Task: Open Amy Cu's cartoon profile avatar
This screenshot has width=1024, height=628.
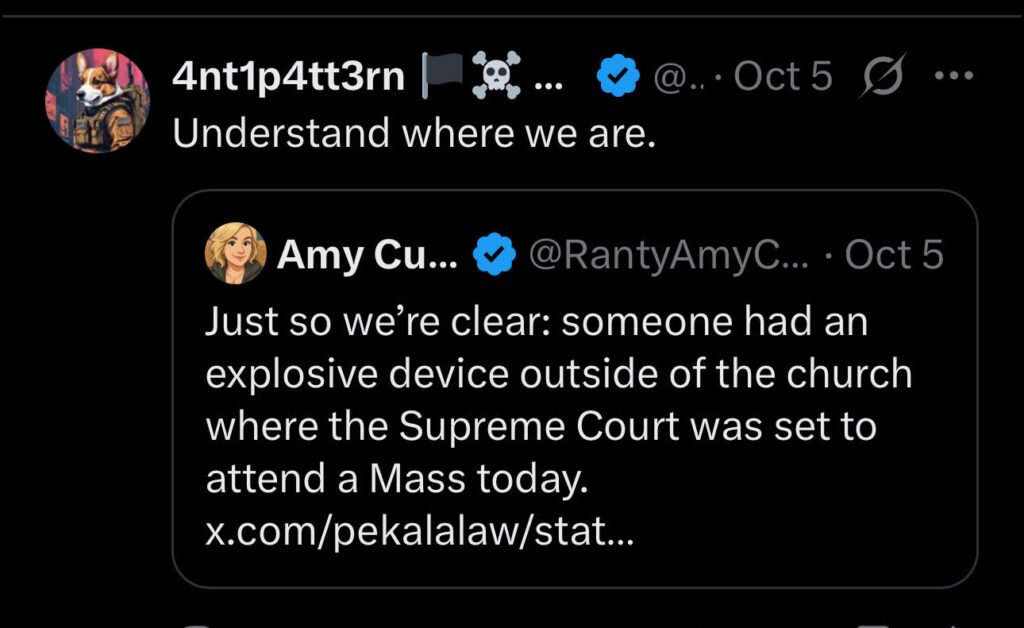Action: 236,254
